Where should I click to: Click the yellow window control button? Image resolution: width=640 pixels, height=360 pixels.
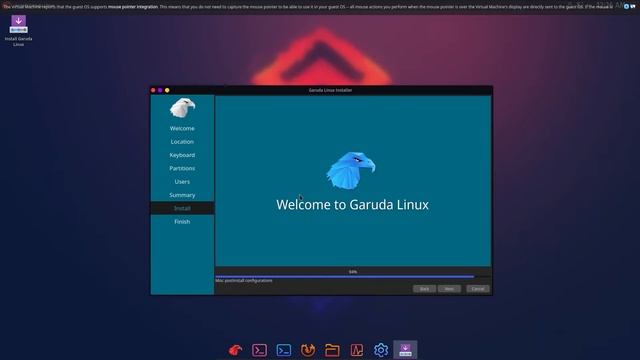[167, 90]
